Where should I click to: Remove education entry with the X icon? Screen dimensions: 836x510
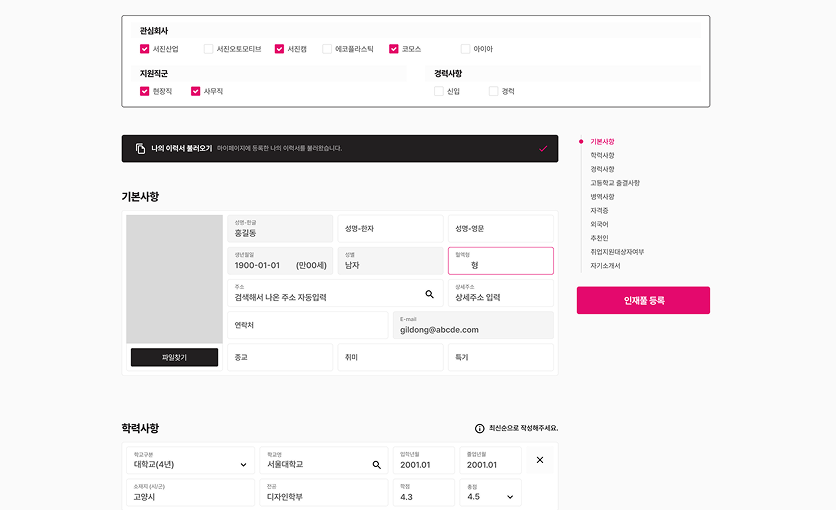(x=540, y=460)
